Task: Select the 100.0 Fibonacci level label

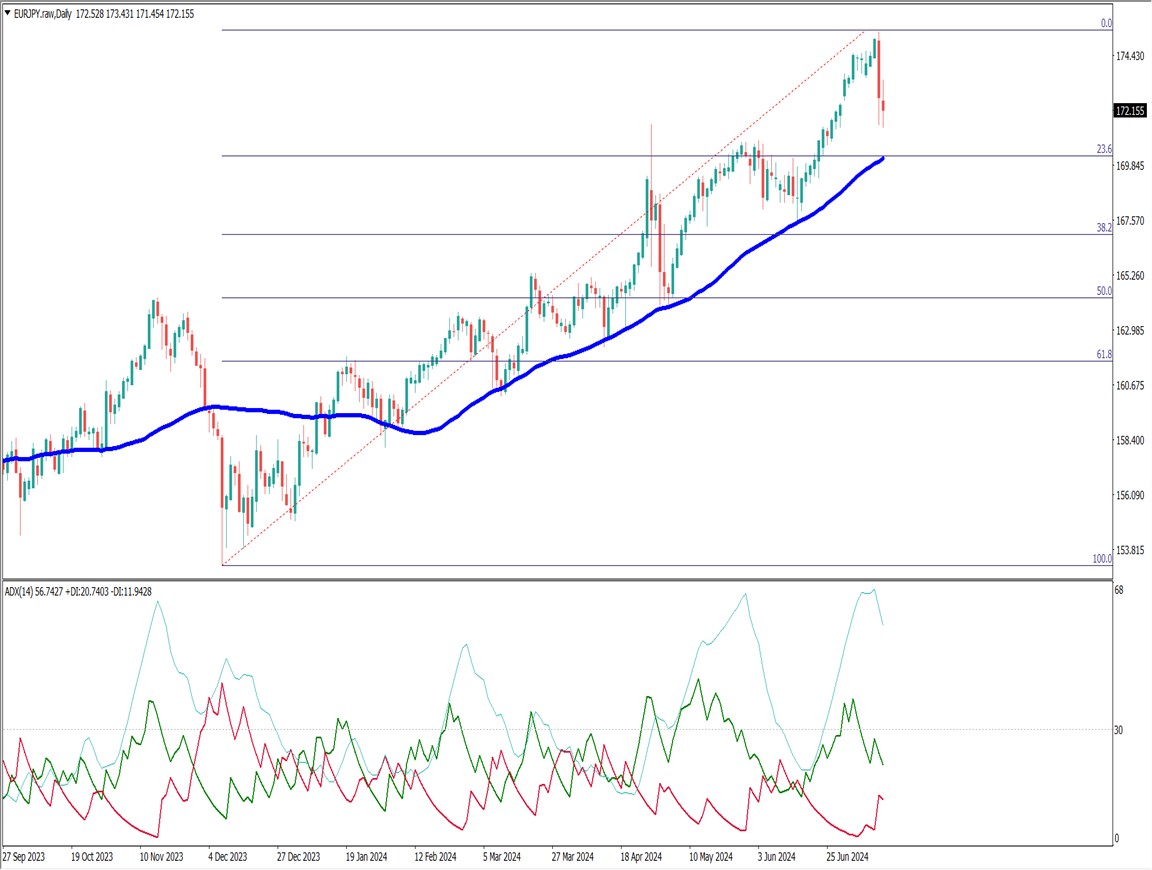Action: pyautogui.click(x=1102, y=559)
